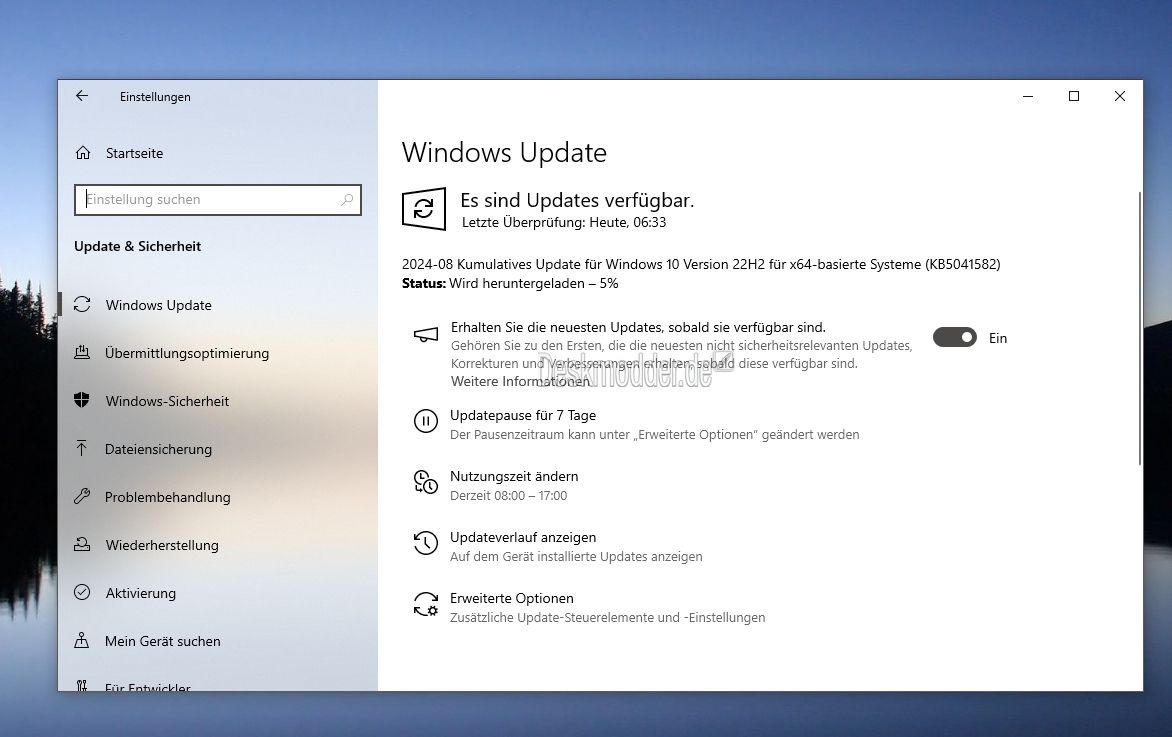Minimize the Einstellungen window
The image size is (1172, 737).
pos(1028,96)
